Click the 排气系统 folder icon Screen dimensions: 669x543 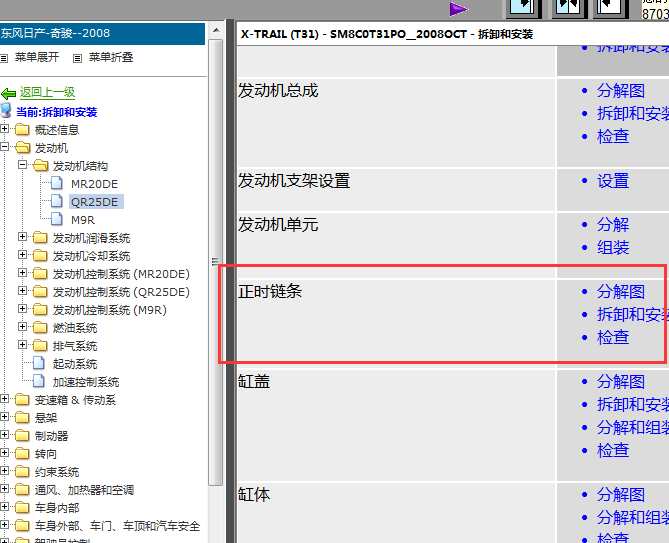[40, 346]
